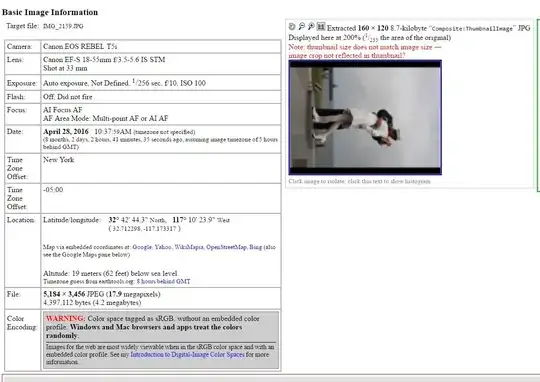This screenshot has height=382, width=540.
Task: Click the zoom in magnifier icon
Action: pos(311,27)
